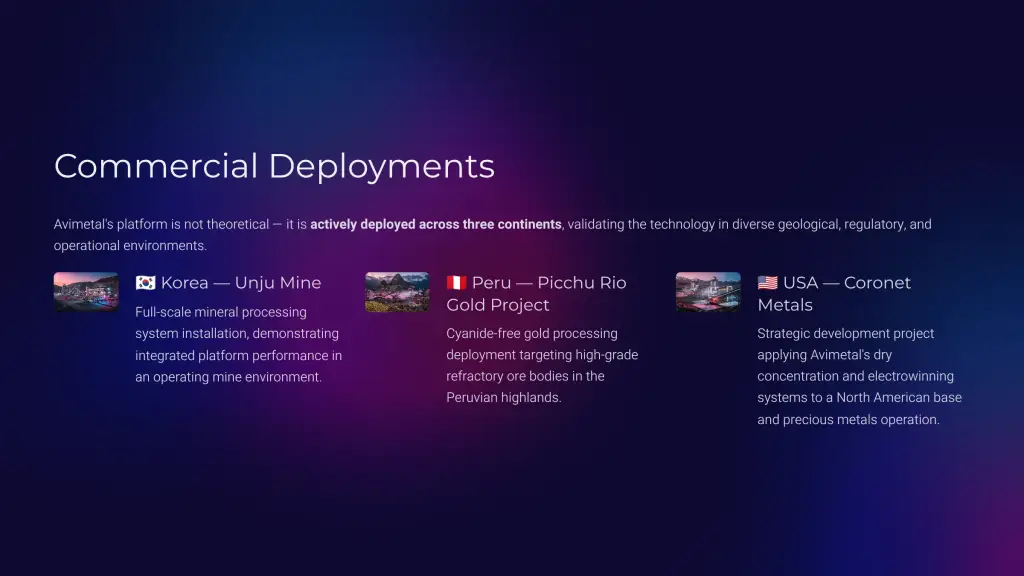Click "operational environments." ending the intro paragraph
The image size is (1024, 576).
[130, 246]
